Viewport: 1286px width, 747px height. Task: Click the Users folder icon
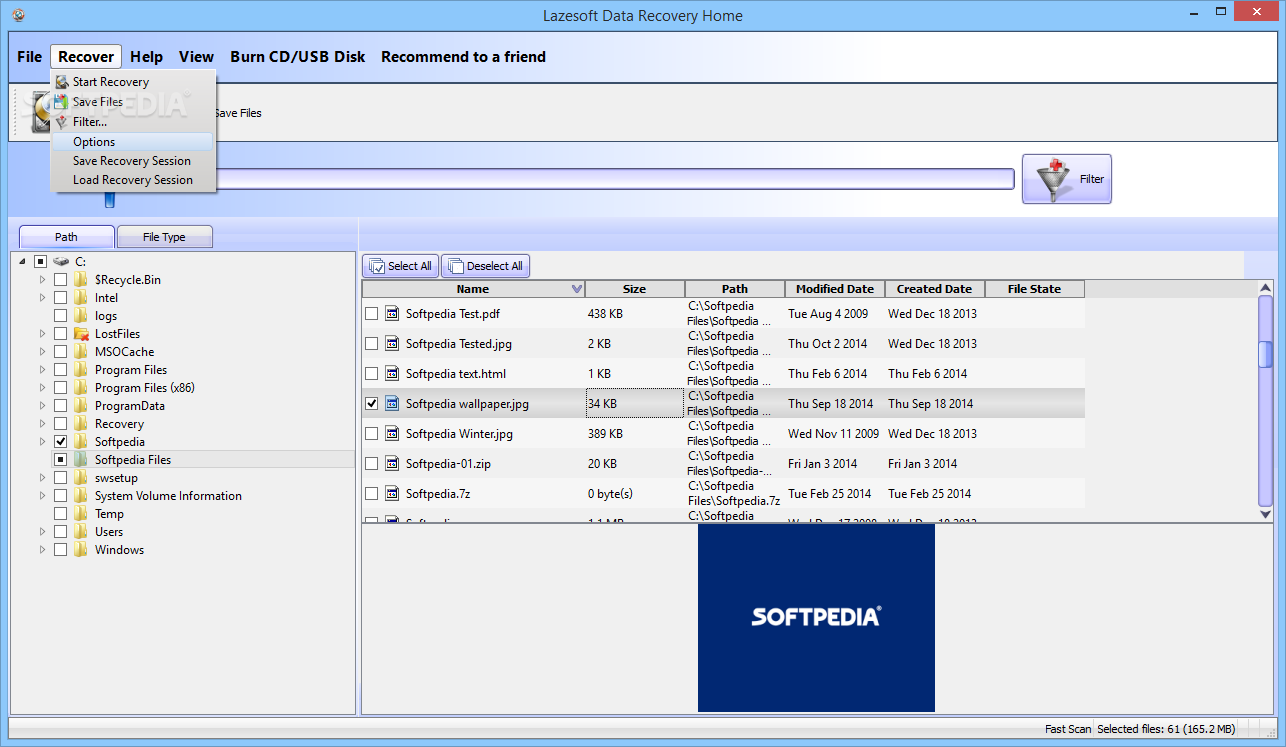[81, 532]
